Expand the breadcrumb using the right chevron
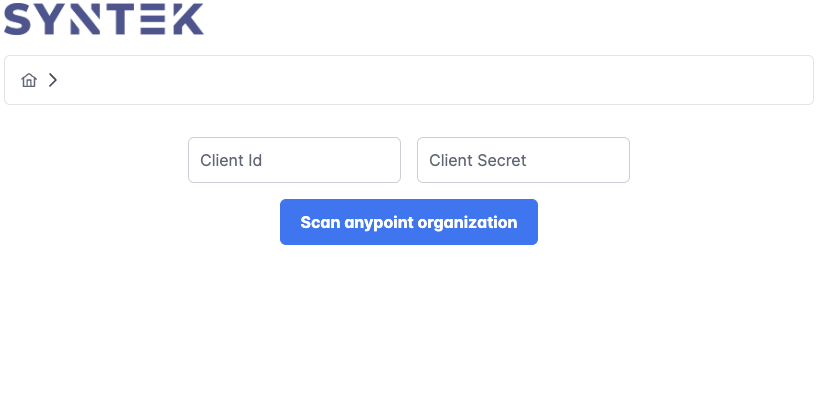Viewport: 816px width, 404px height. pos(53,80)
